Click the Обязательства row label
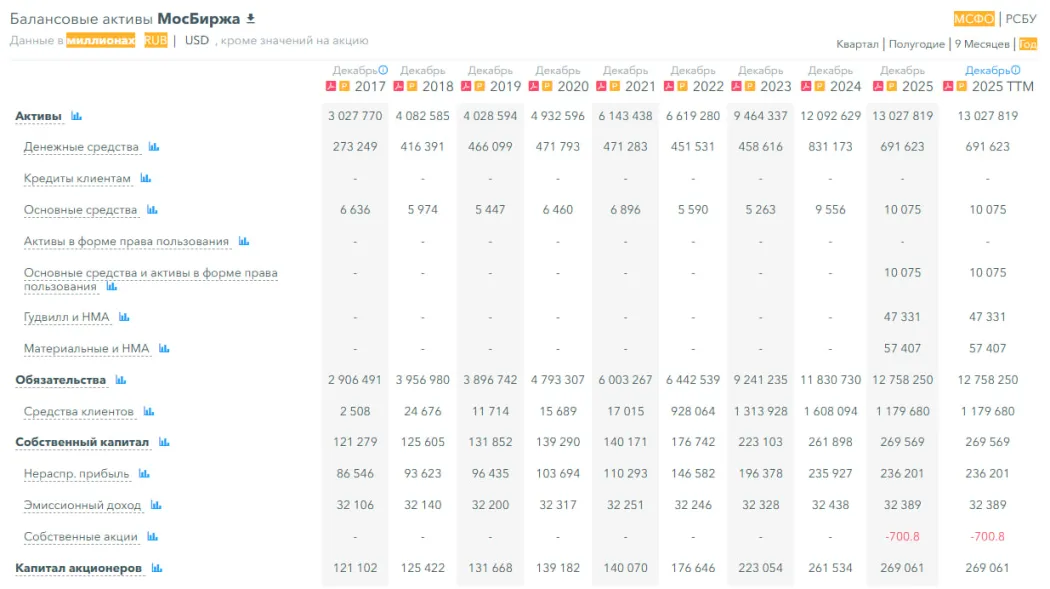 (60, 380)
